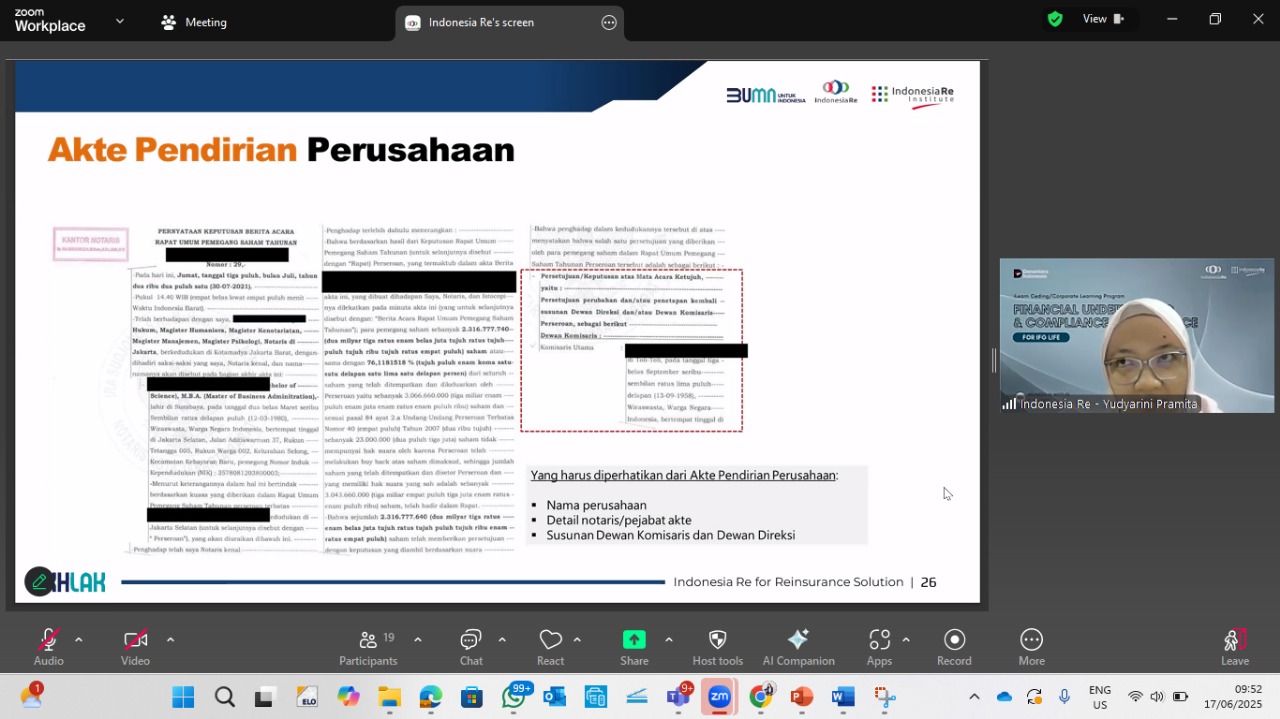Open the Apps icon in toolbar
The width and height of the screenshot is (1280, 719).
point(879,640)
